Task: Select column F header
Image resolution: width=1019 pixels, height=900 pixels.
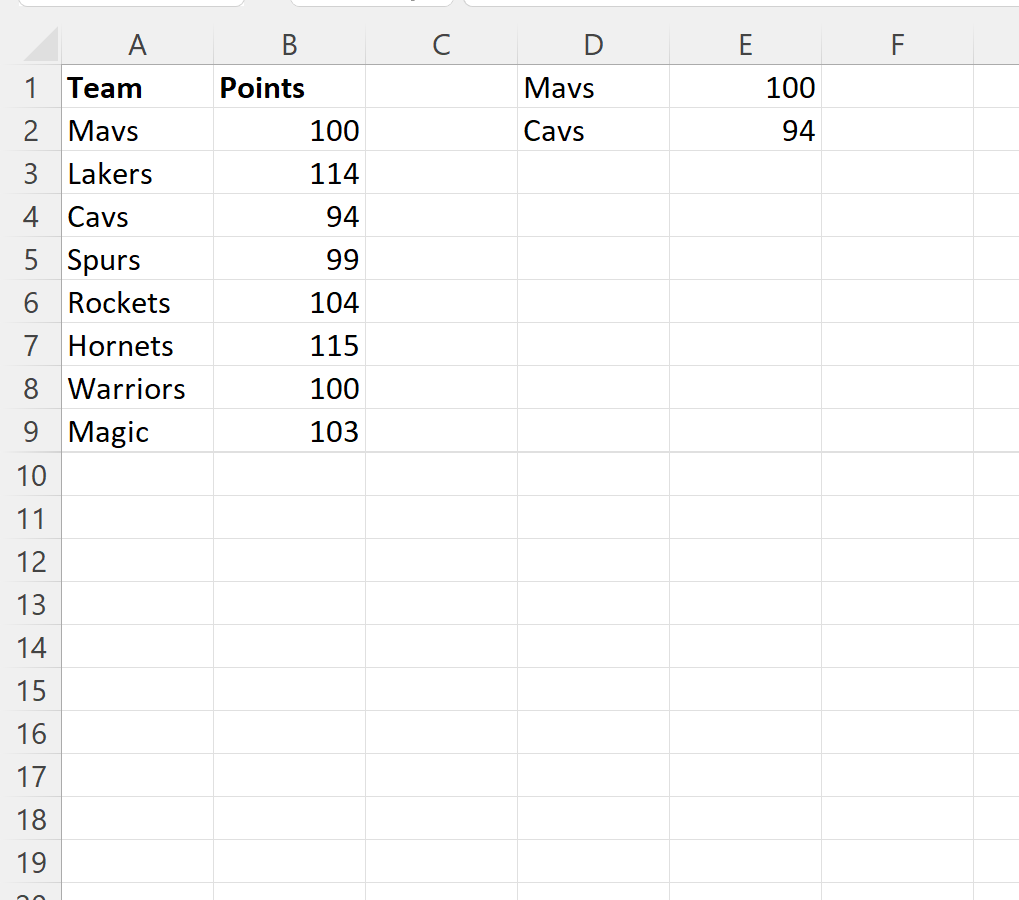Action: pos(897,45)
